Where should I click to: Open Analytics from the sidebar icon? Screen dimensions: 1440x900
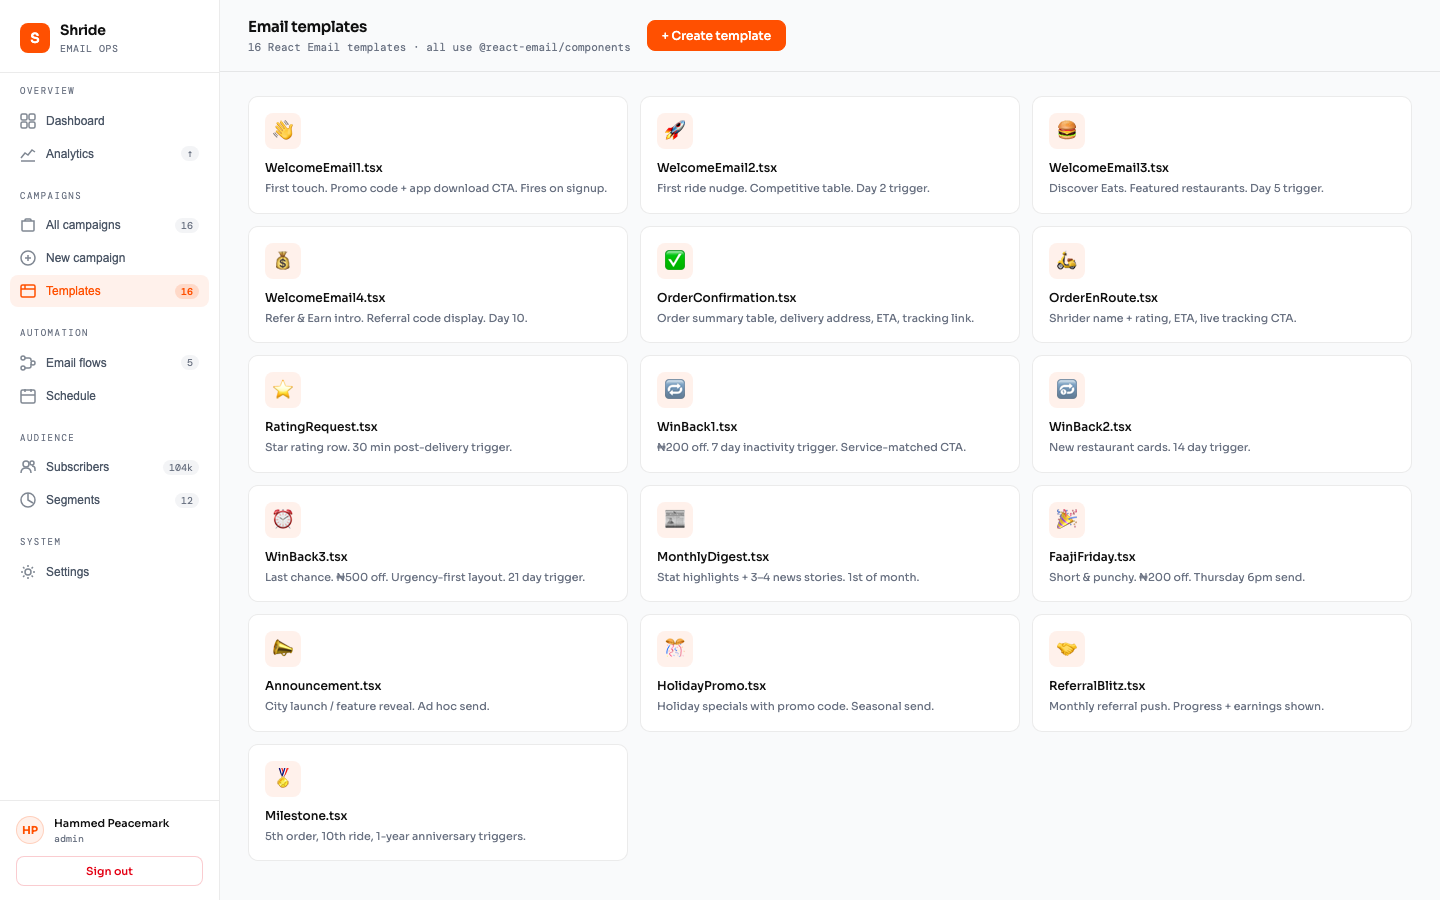point(28,153)
